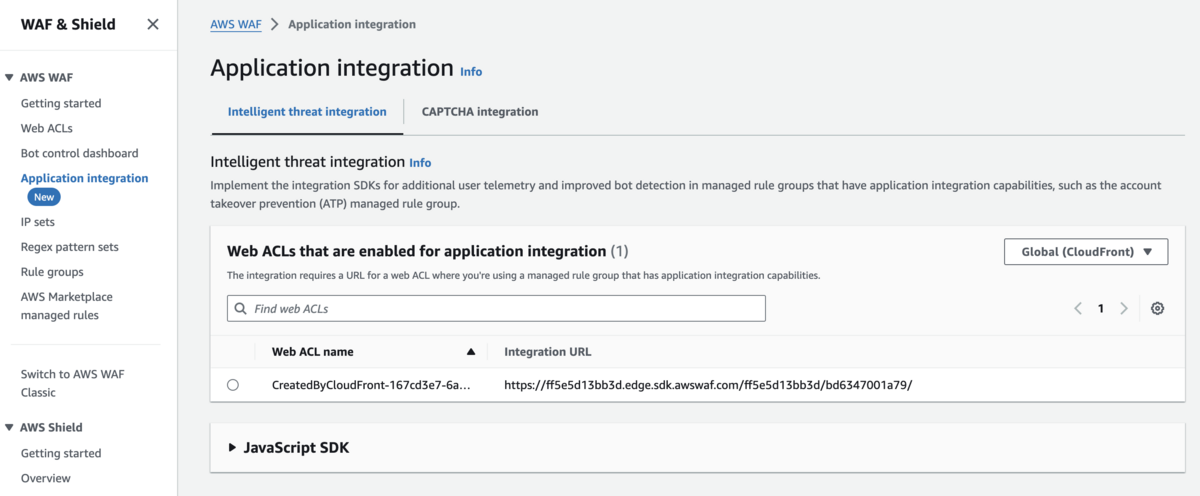Click the search magnifier icon
Image resolution: width=1200 pixels, height=496 pixels.
tap(241, 309)
